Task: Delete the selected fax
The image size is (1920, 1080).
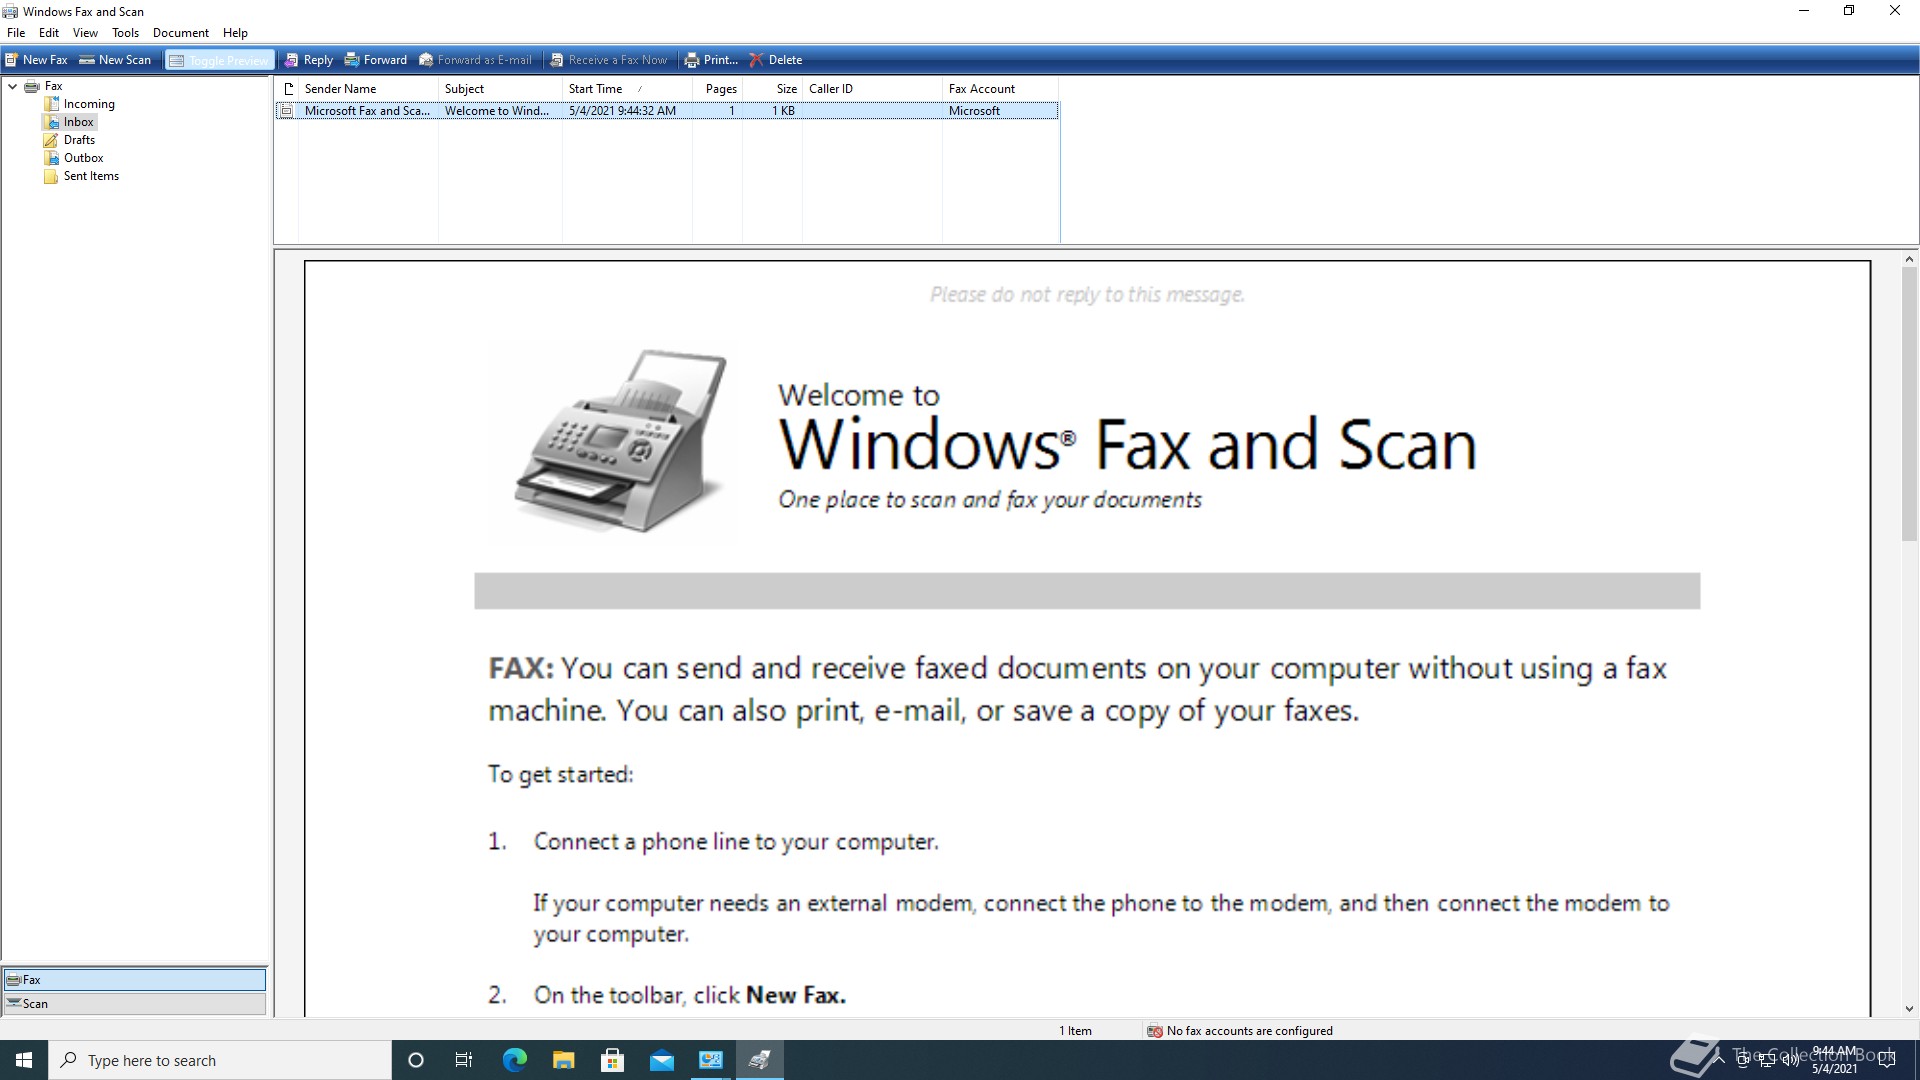Action: pos(775,60)
